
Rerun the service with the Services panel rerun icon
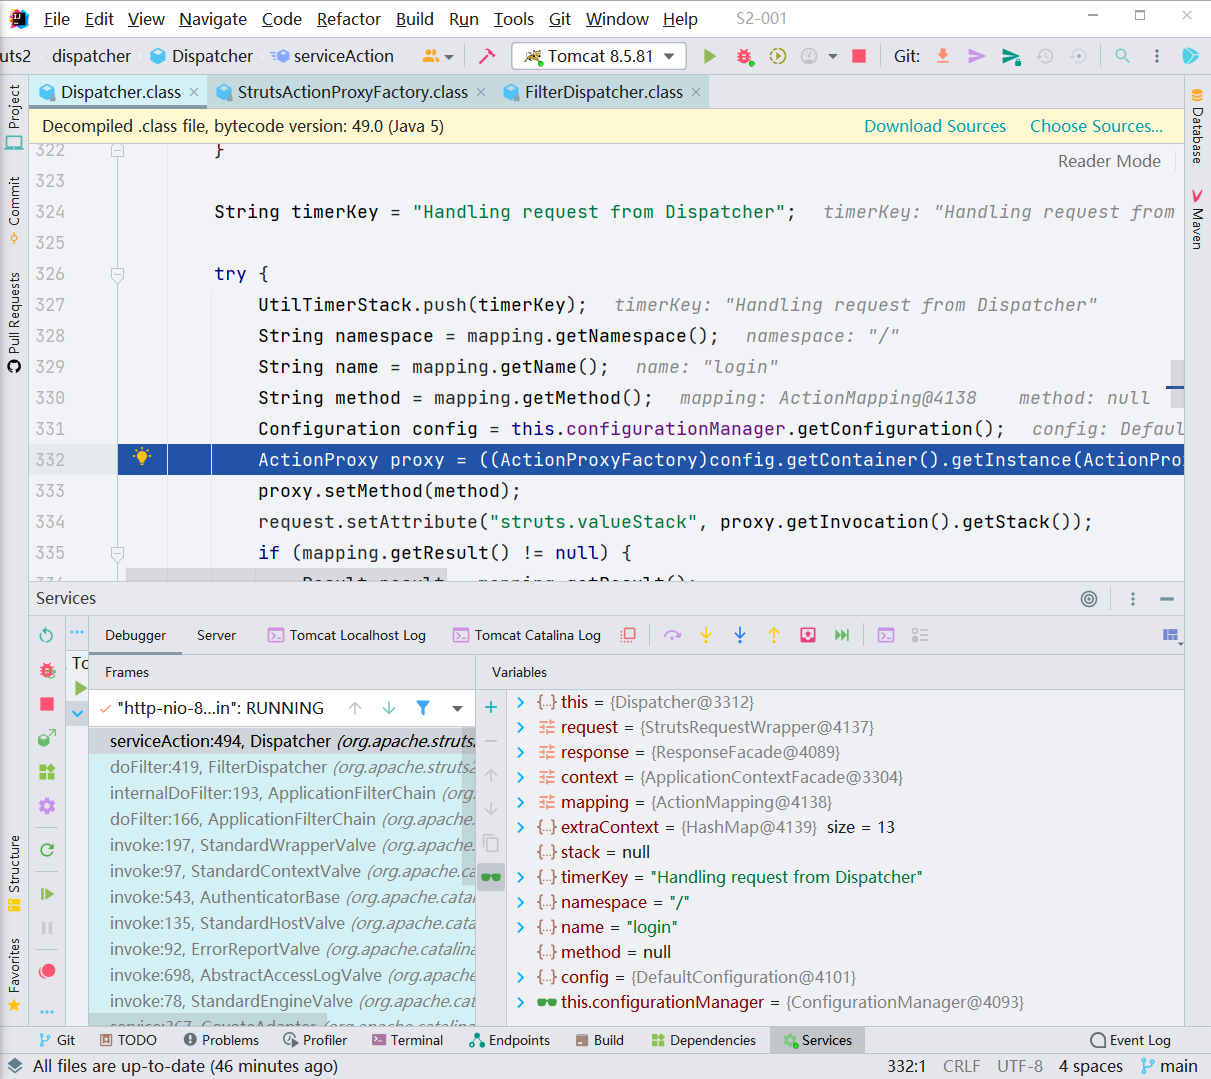pos(46,635)
